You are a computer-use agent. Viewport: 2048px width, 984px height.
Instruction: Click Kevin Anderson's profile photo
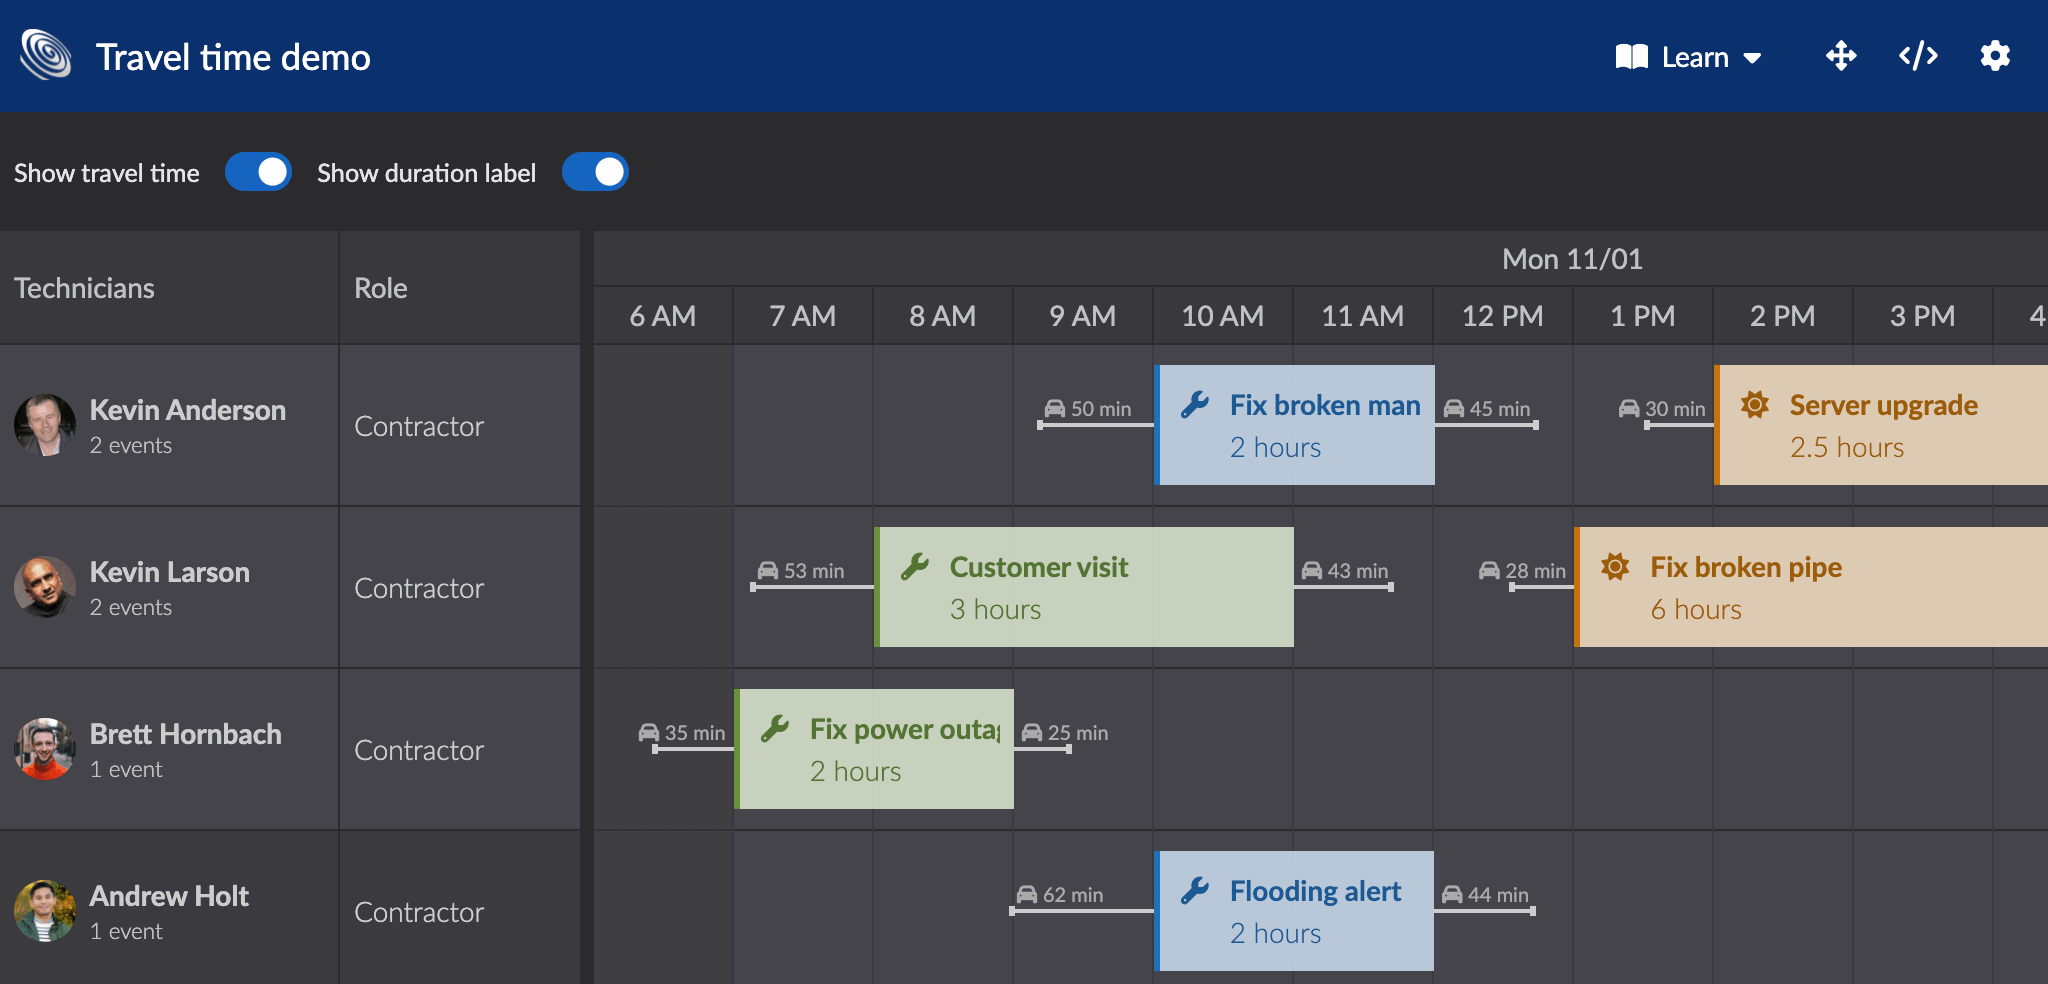tap(44, 425)
